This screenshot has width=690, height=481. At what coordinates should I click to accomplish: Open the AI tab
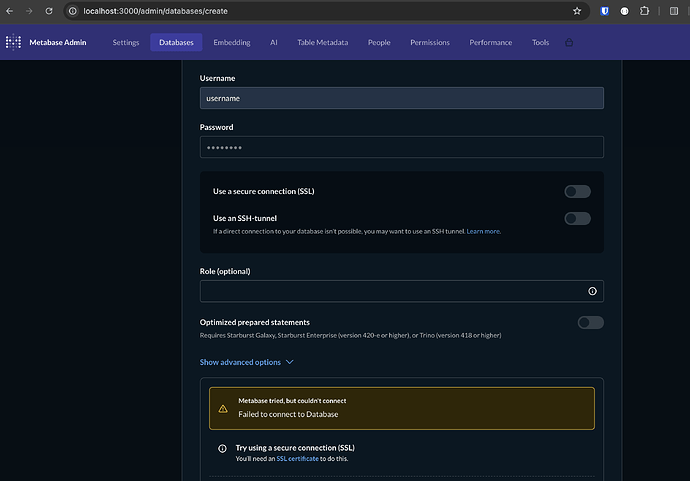click(x=274, y=42)
